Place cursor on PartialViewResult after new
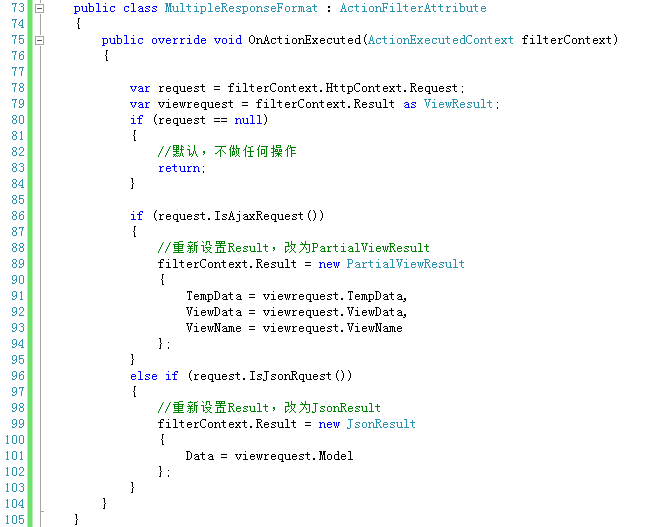 [405, 264]
